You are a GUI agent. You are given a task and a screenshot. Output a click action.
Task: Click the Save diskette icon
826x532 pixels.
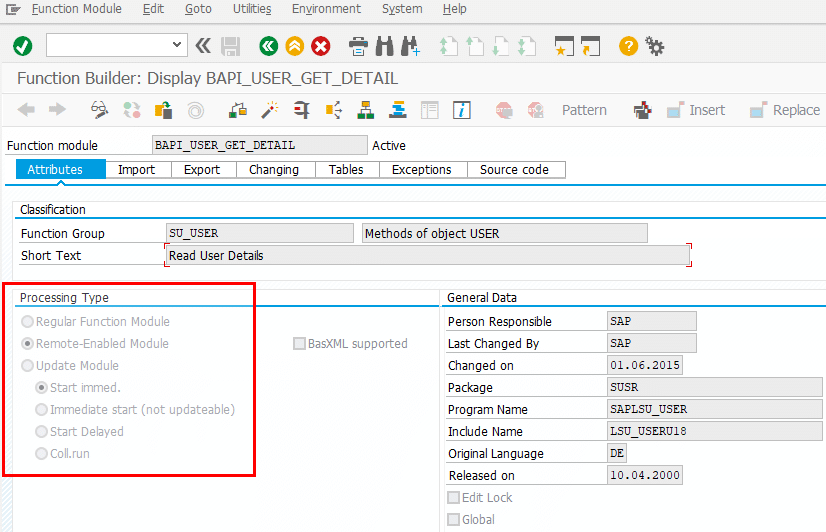[231, 46]
